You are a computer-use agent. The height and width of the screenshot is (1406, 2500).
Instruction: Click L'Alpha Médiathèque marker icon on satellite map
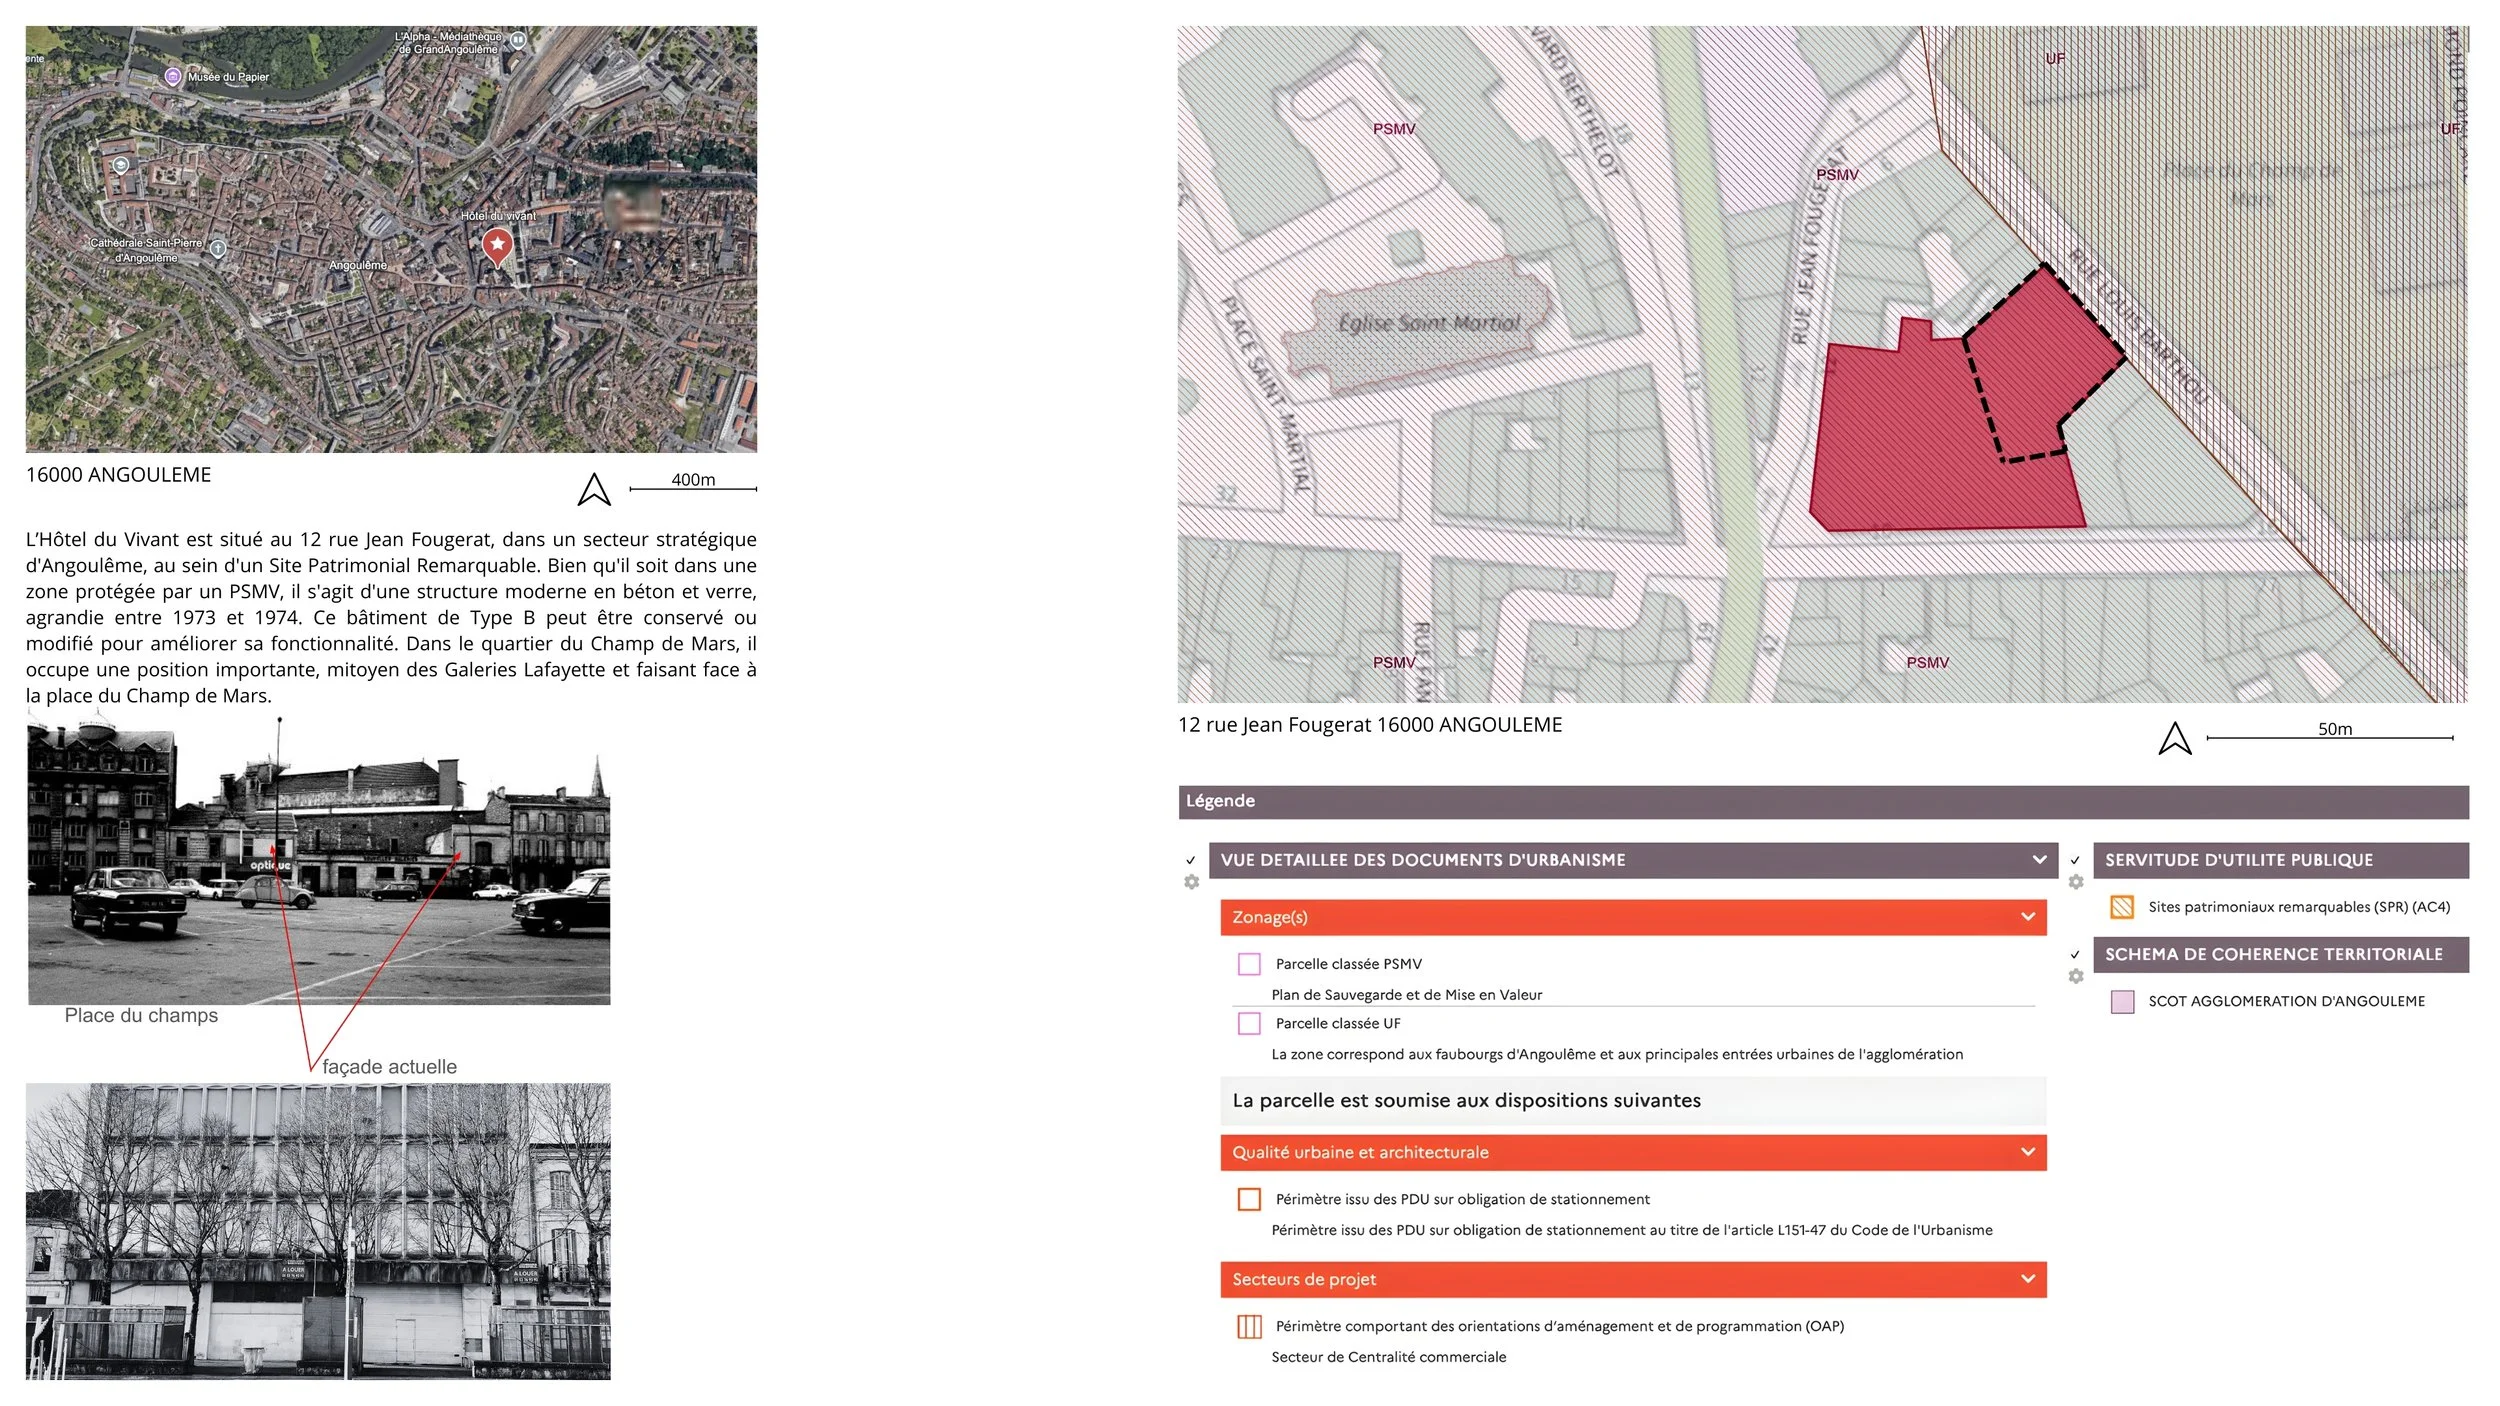point(518,40)
